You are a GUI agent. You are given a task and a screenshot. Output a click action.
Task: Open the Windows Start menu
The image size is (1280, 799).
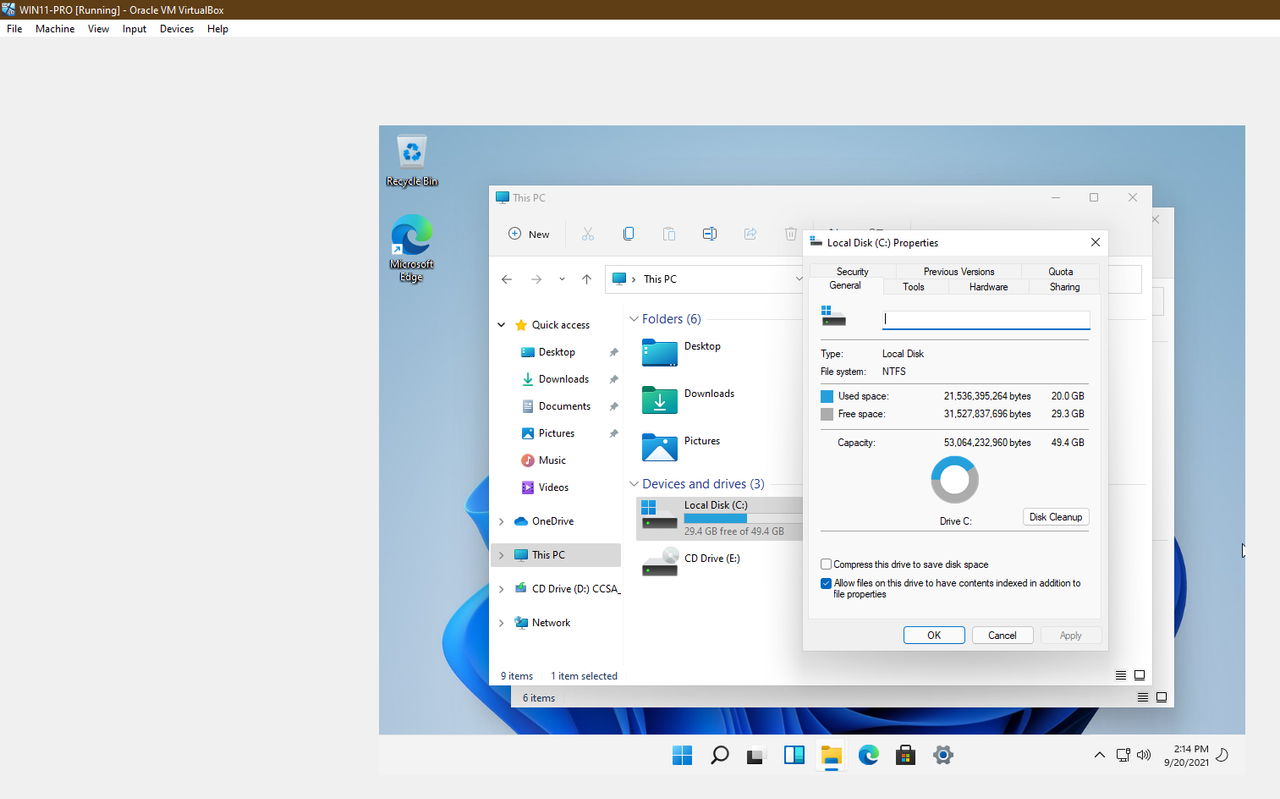(682, 755)
